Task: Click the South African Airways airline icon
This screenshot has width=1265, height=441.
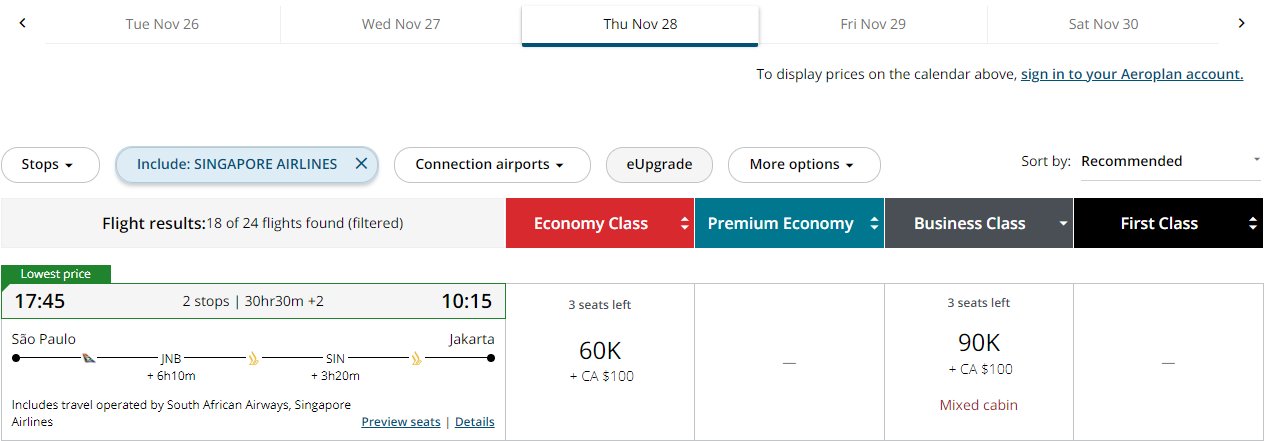Action: pos(89,357)
